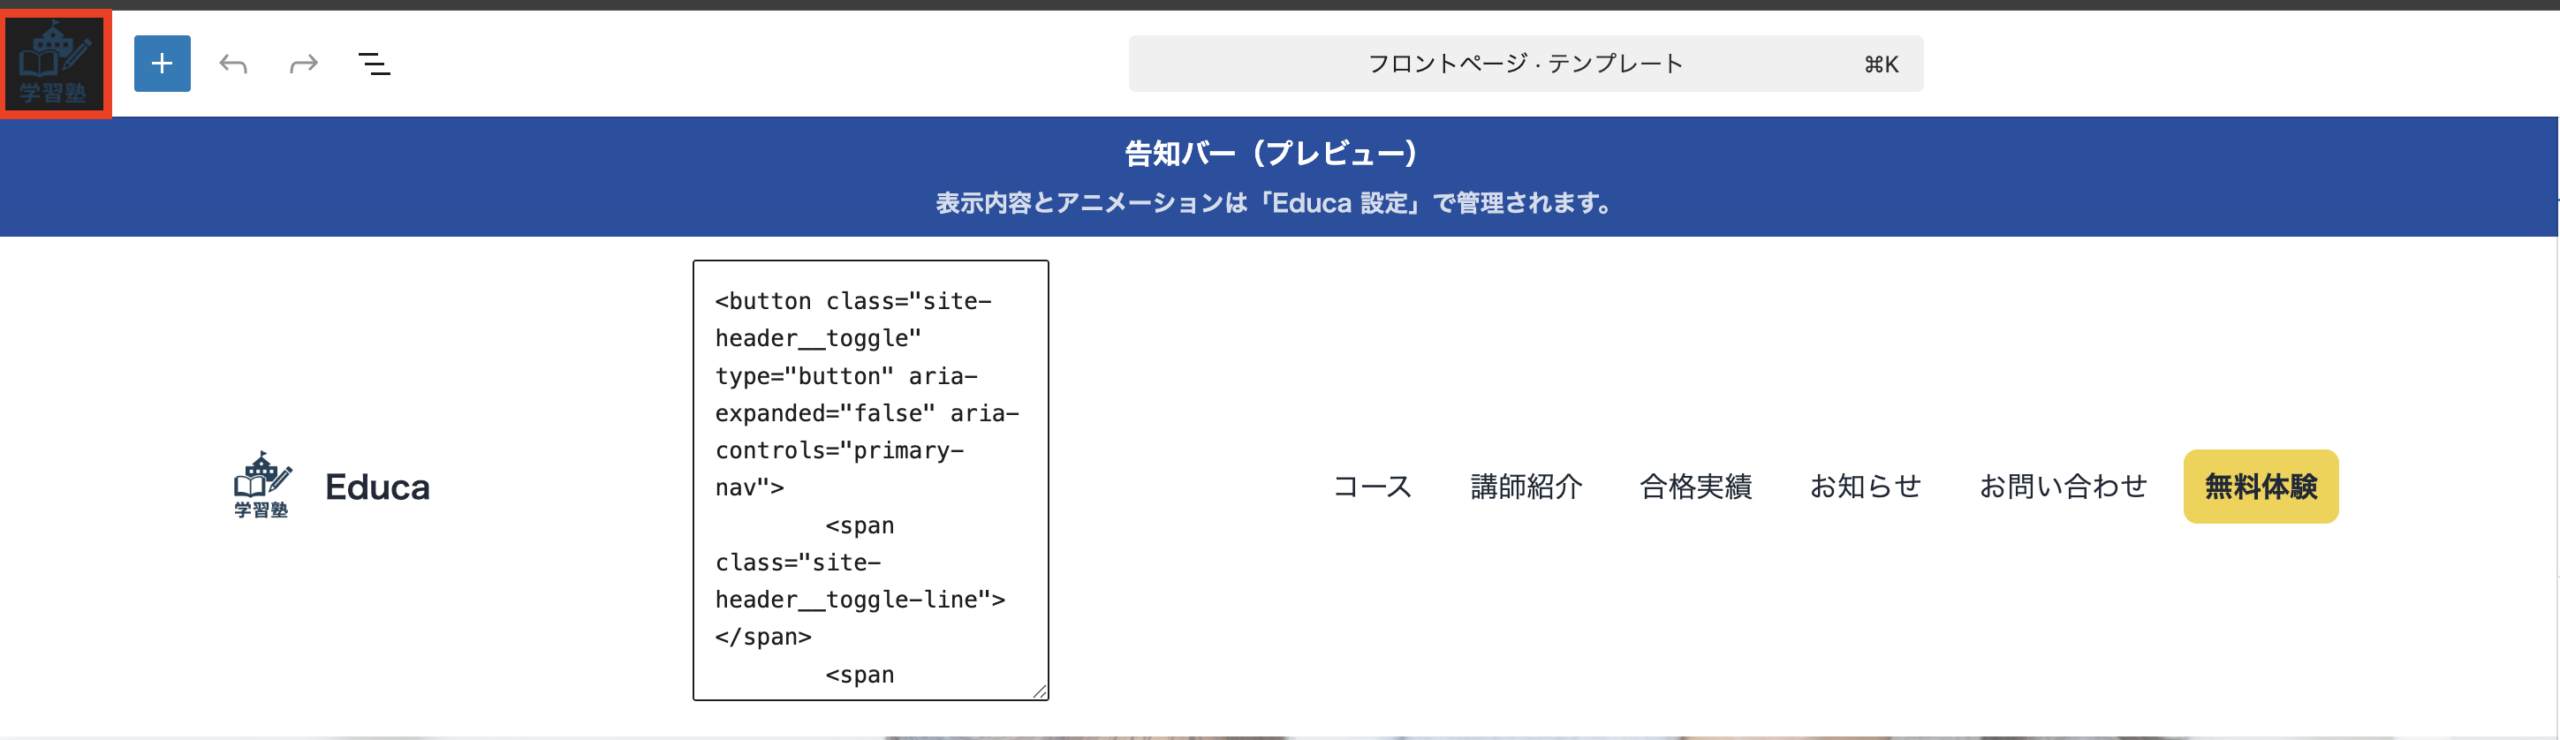Grab the HTML textarea resize handle
The width and height of the screenshot is (2560, 740).
[x=1039, y=691]
